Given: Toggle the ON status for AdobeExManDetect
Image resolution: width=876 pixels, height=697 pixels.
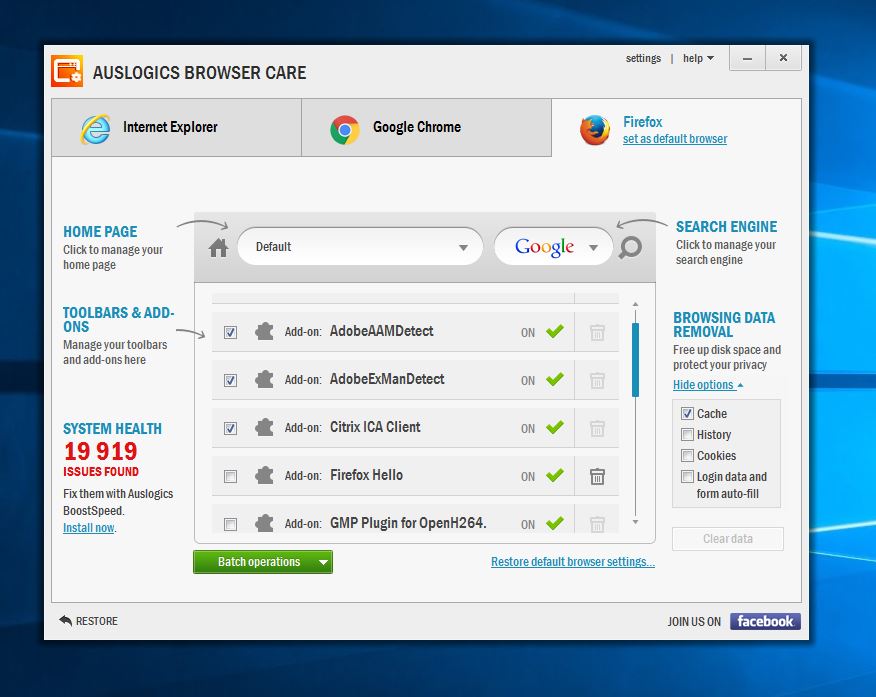Looking at the screenshot, I should (x=528, y=380).
